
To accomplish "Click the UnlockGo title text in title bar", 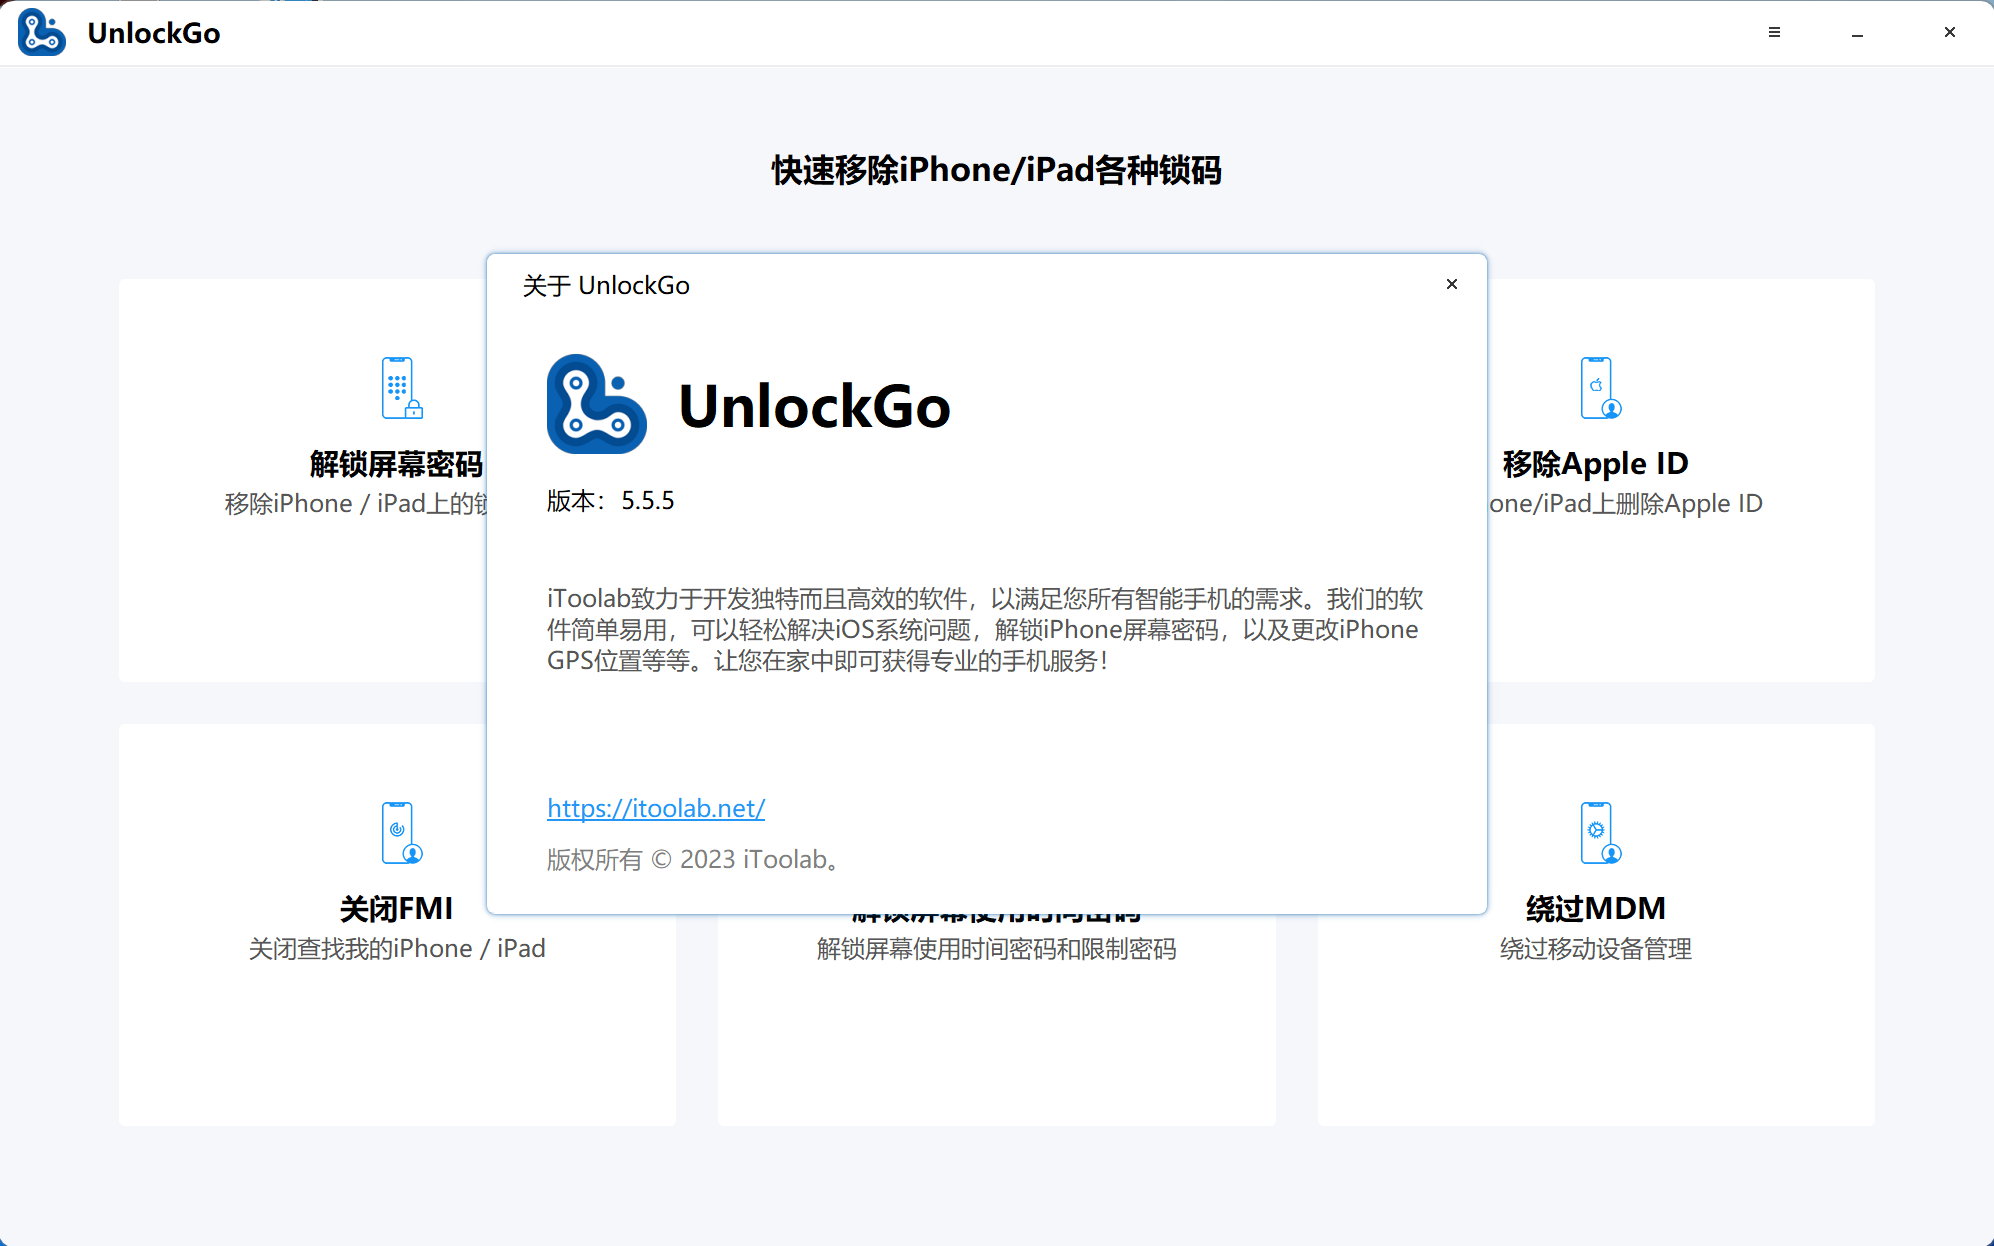I will [x=154, y=33].
